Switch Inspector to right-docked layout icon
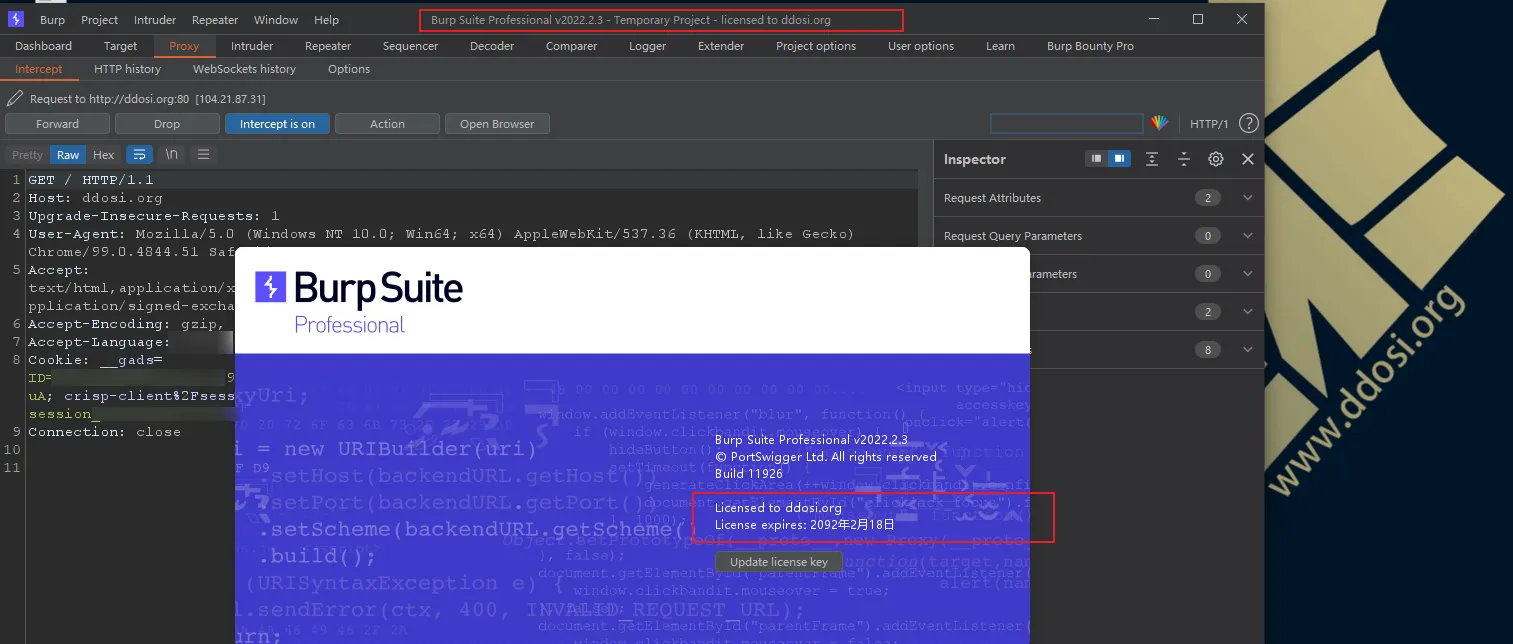 point(1119,159)
